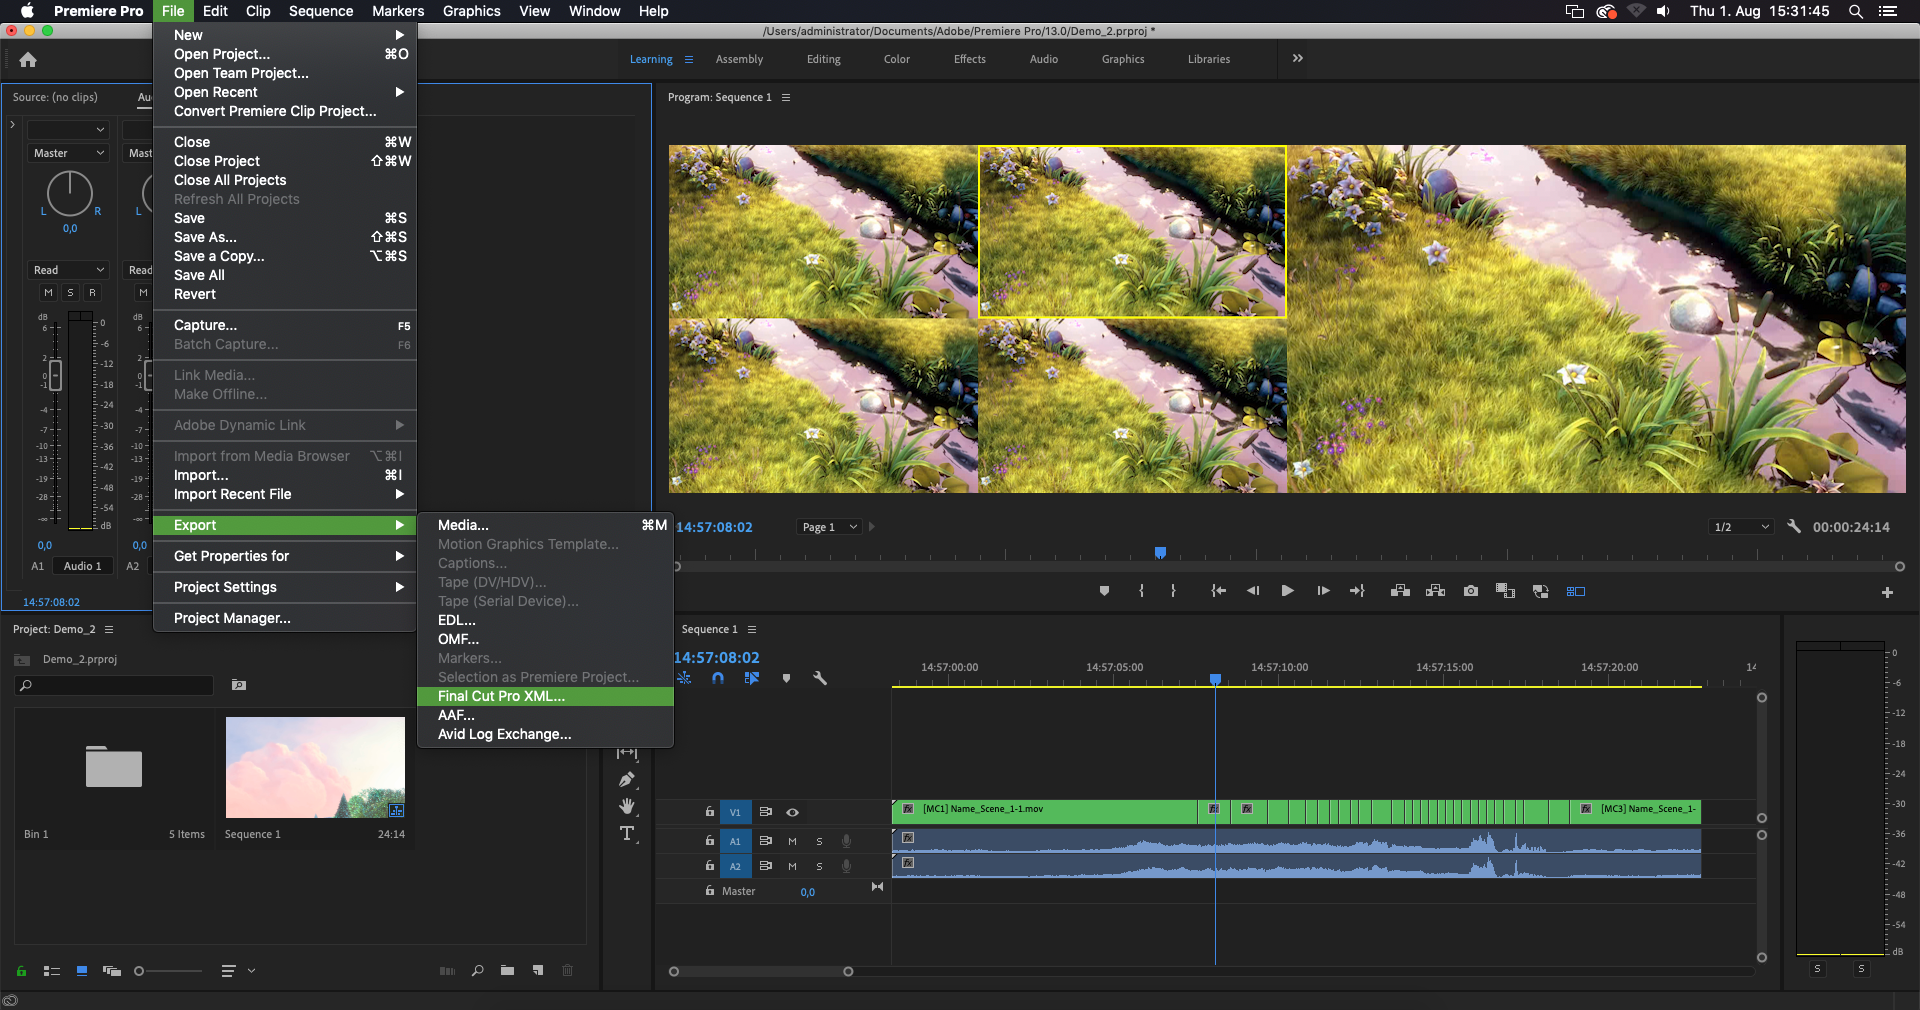The image size is (1920, 1010).
Task: Toggle Snap magnet in timeline
Action: point(718,678)
